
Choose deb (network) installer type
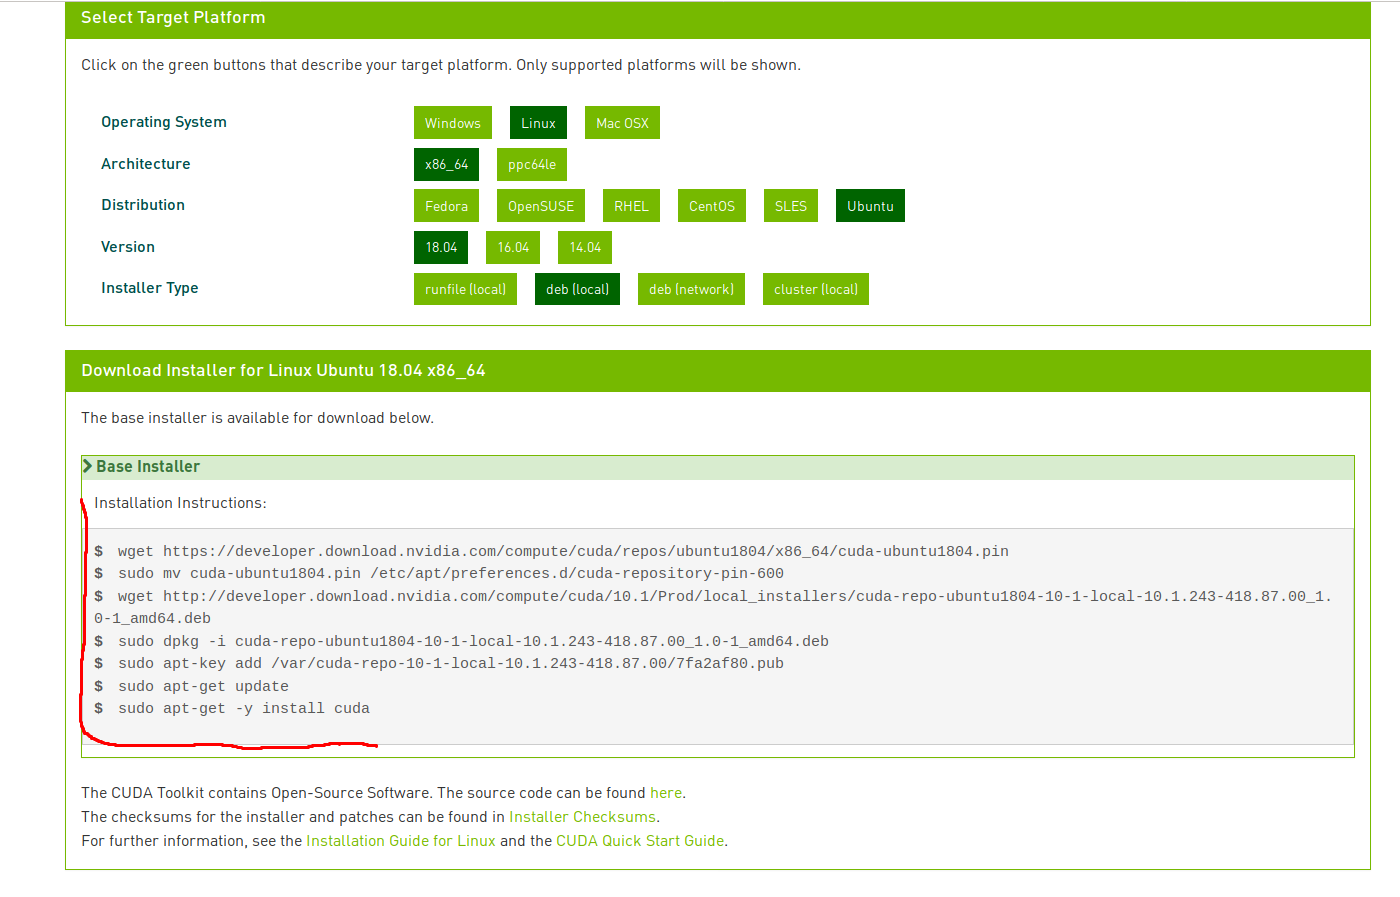click(691, 289)
